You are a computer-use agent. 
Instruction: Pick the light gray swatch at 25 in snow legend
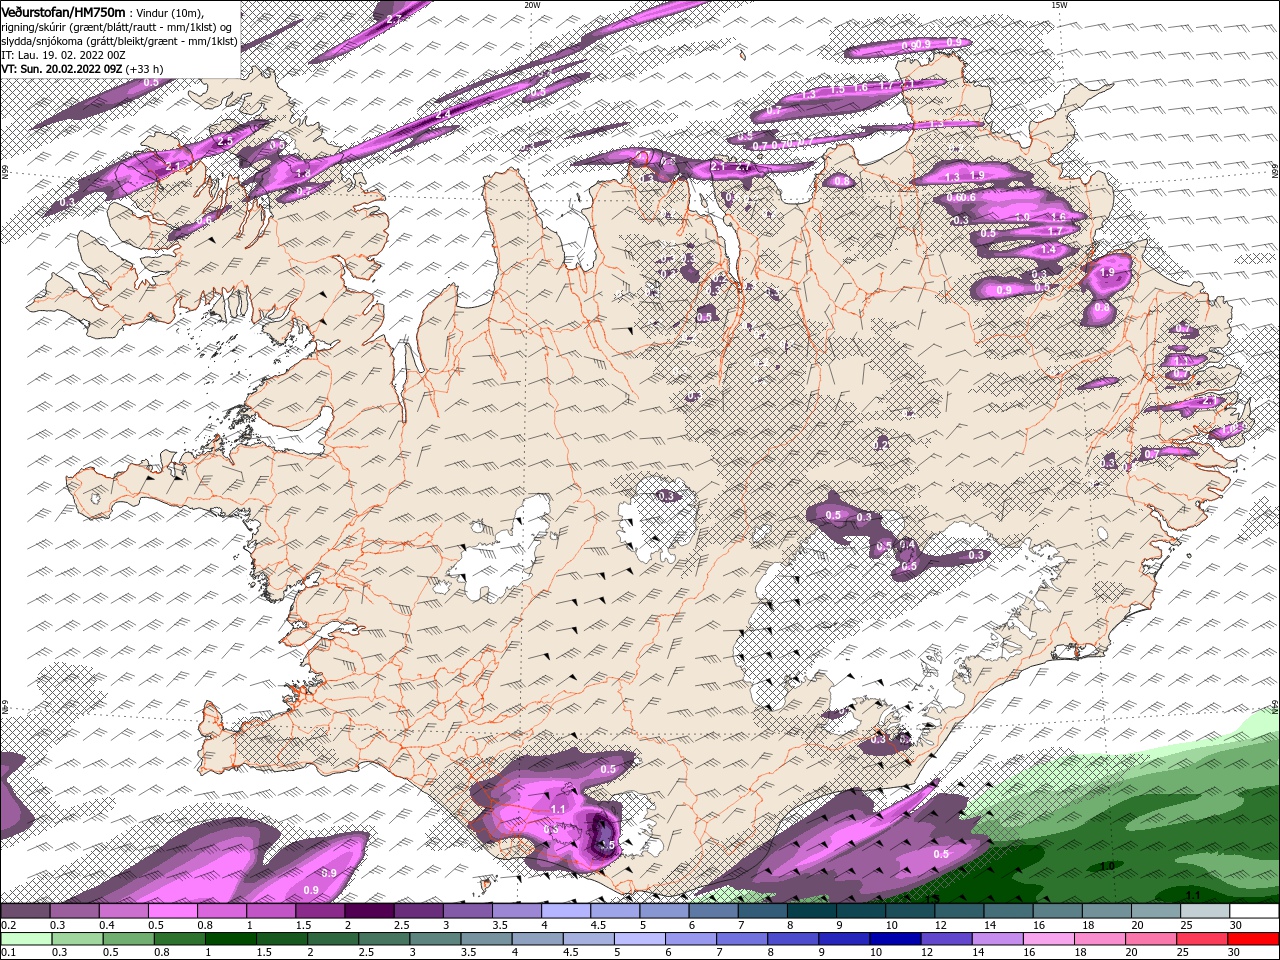pos(1205,911)
